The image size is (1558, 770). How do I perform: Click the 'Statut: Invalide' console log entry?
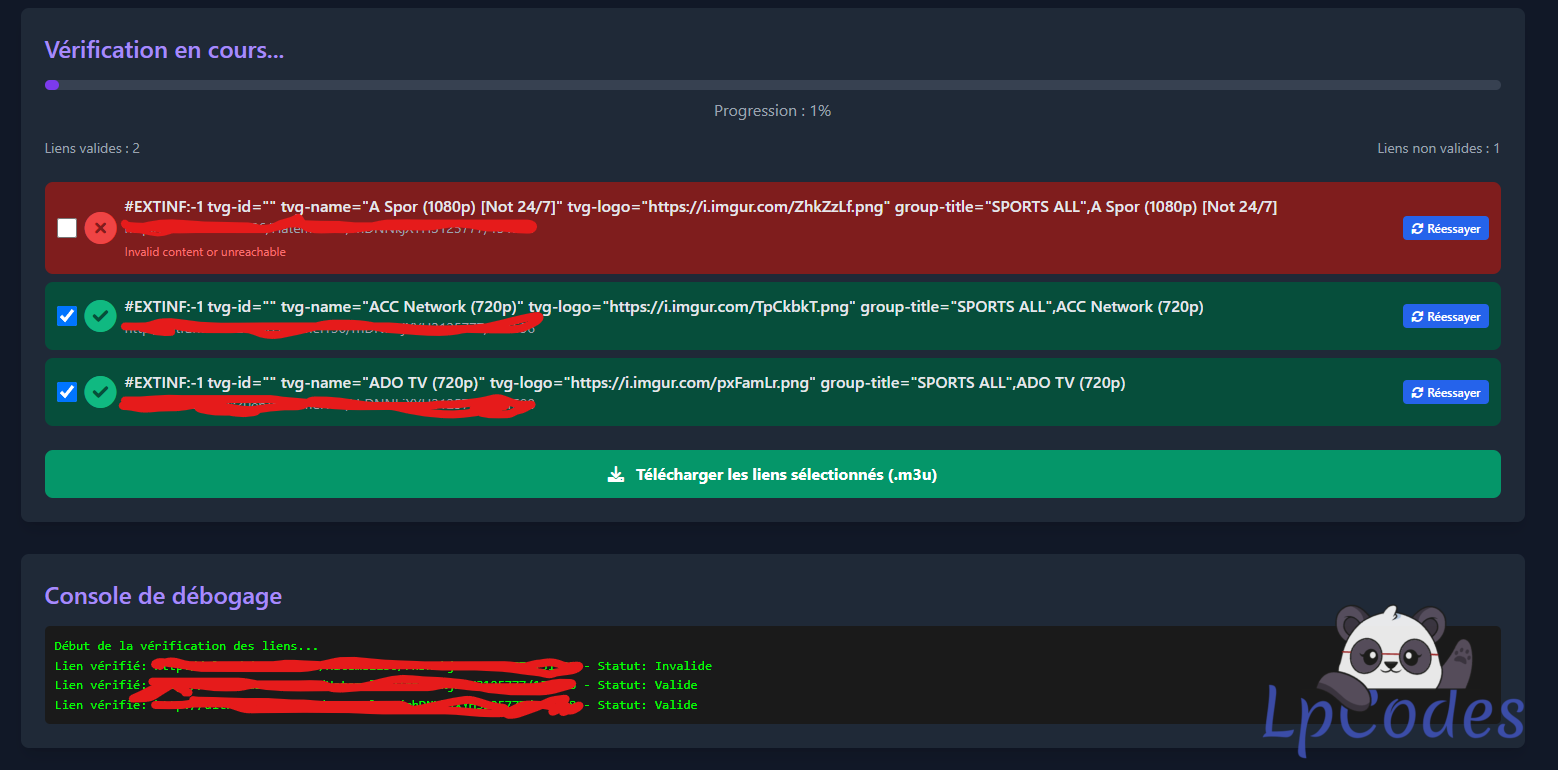point(654,666)
